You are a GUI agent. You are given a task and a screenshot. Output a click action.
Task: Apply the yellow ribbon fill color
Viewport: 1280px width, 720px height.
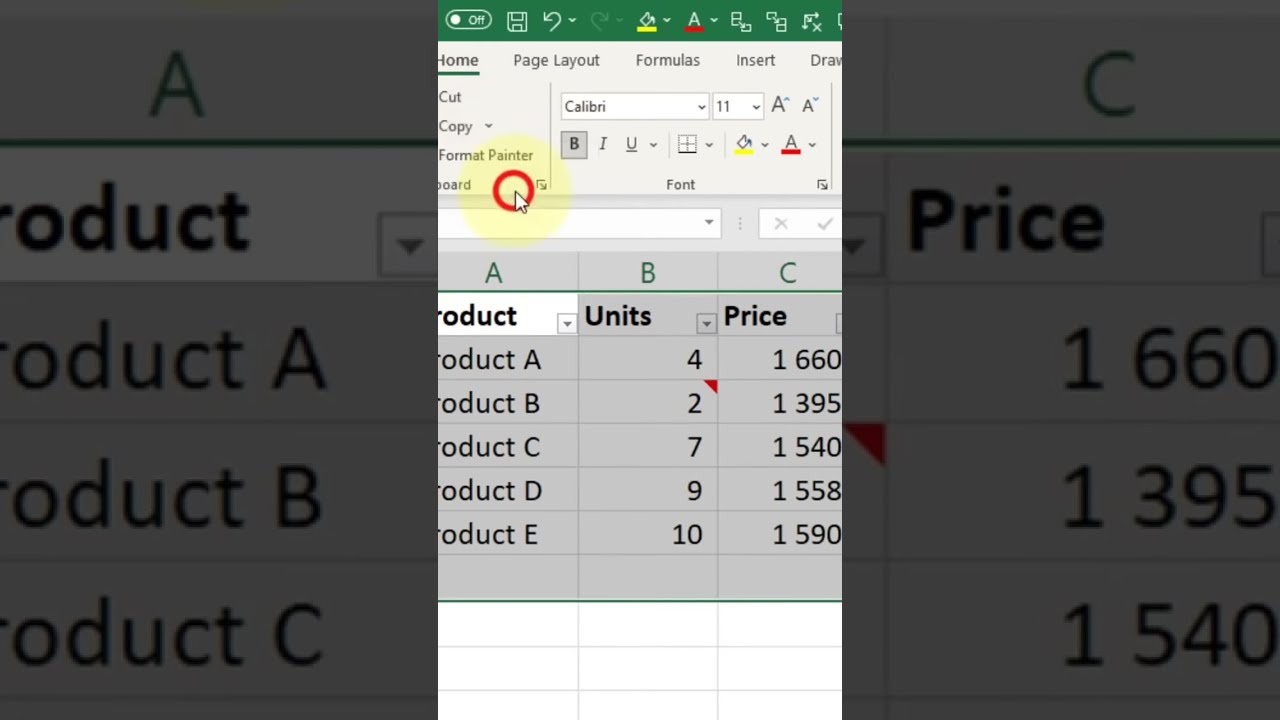point(744,144)
